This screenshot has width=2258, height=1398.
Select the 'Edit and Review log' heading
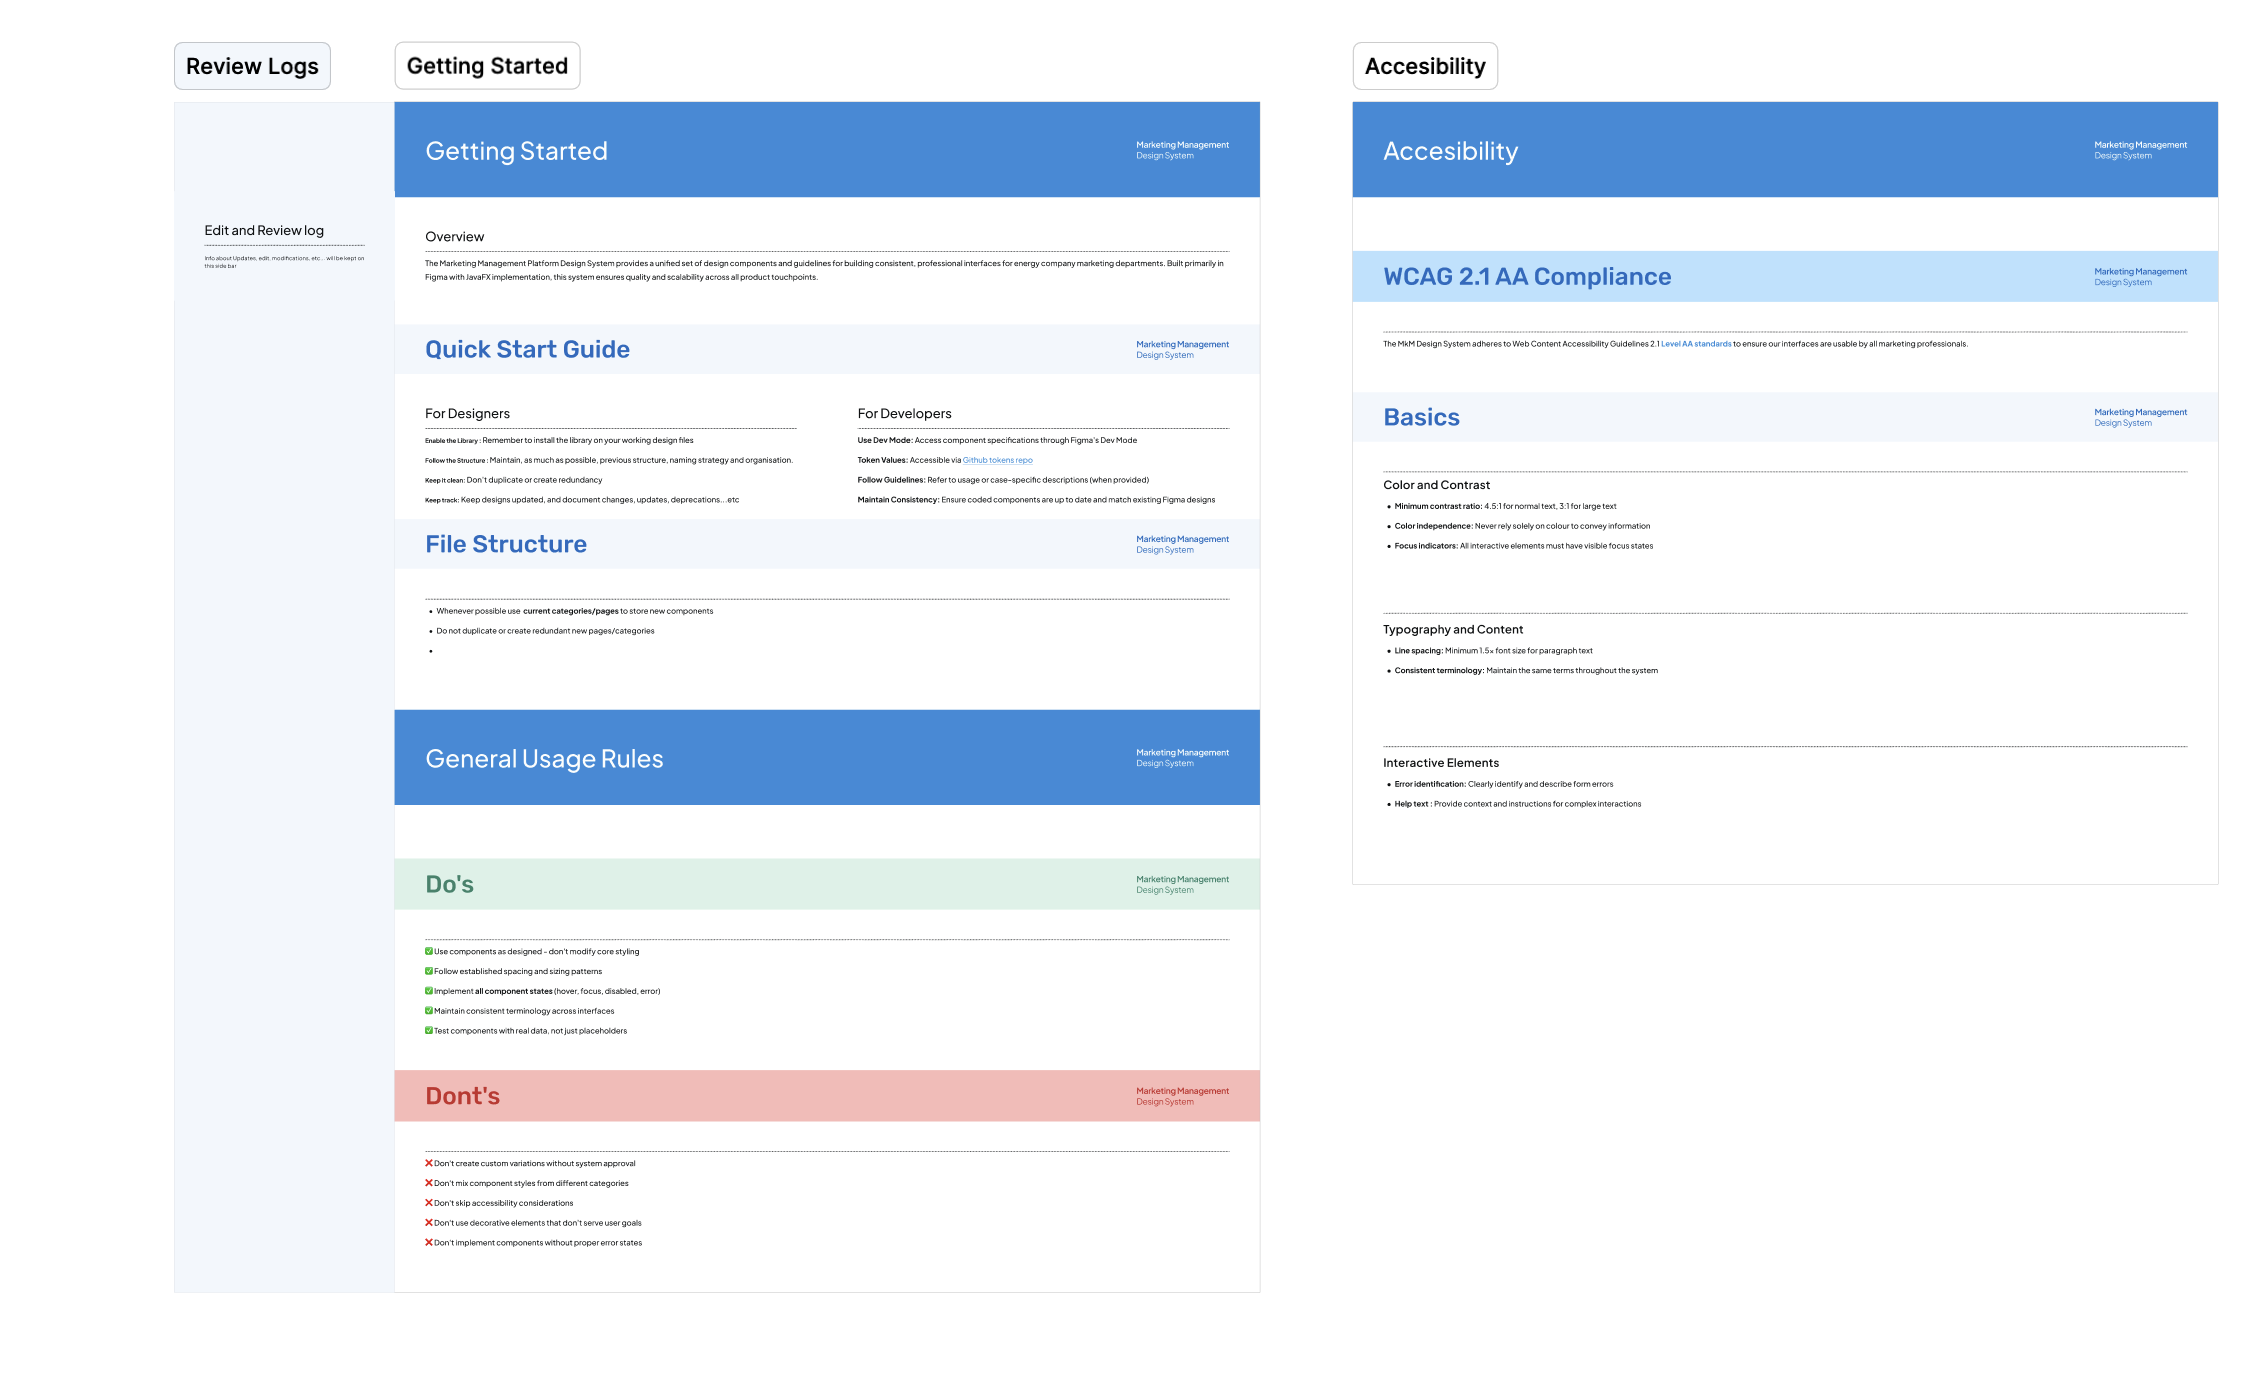click(x=264, y=230)
